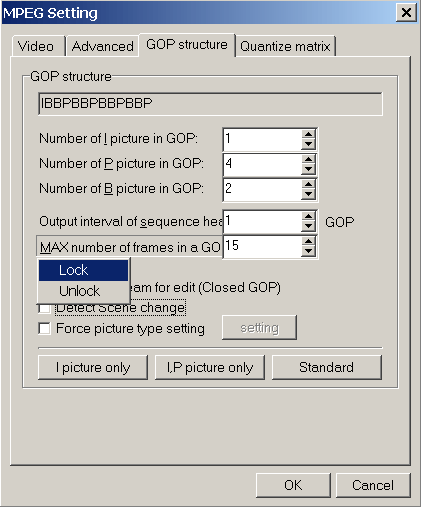Apply the I,P picture only preset
The image size is (421, 507).
(210, 367)
